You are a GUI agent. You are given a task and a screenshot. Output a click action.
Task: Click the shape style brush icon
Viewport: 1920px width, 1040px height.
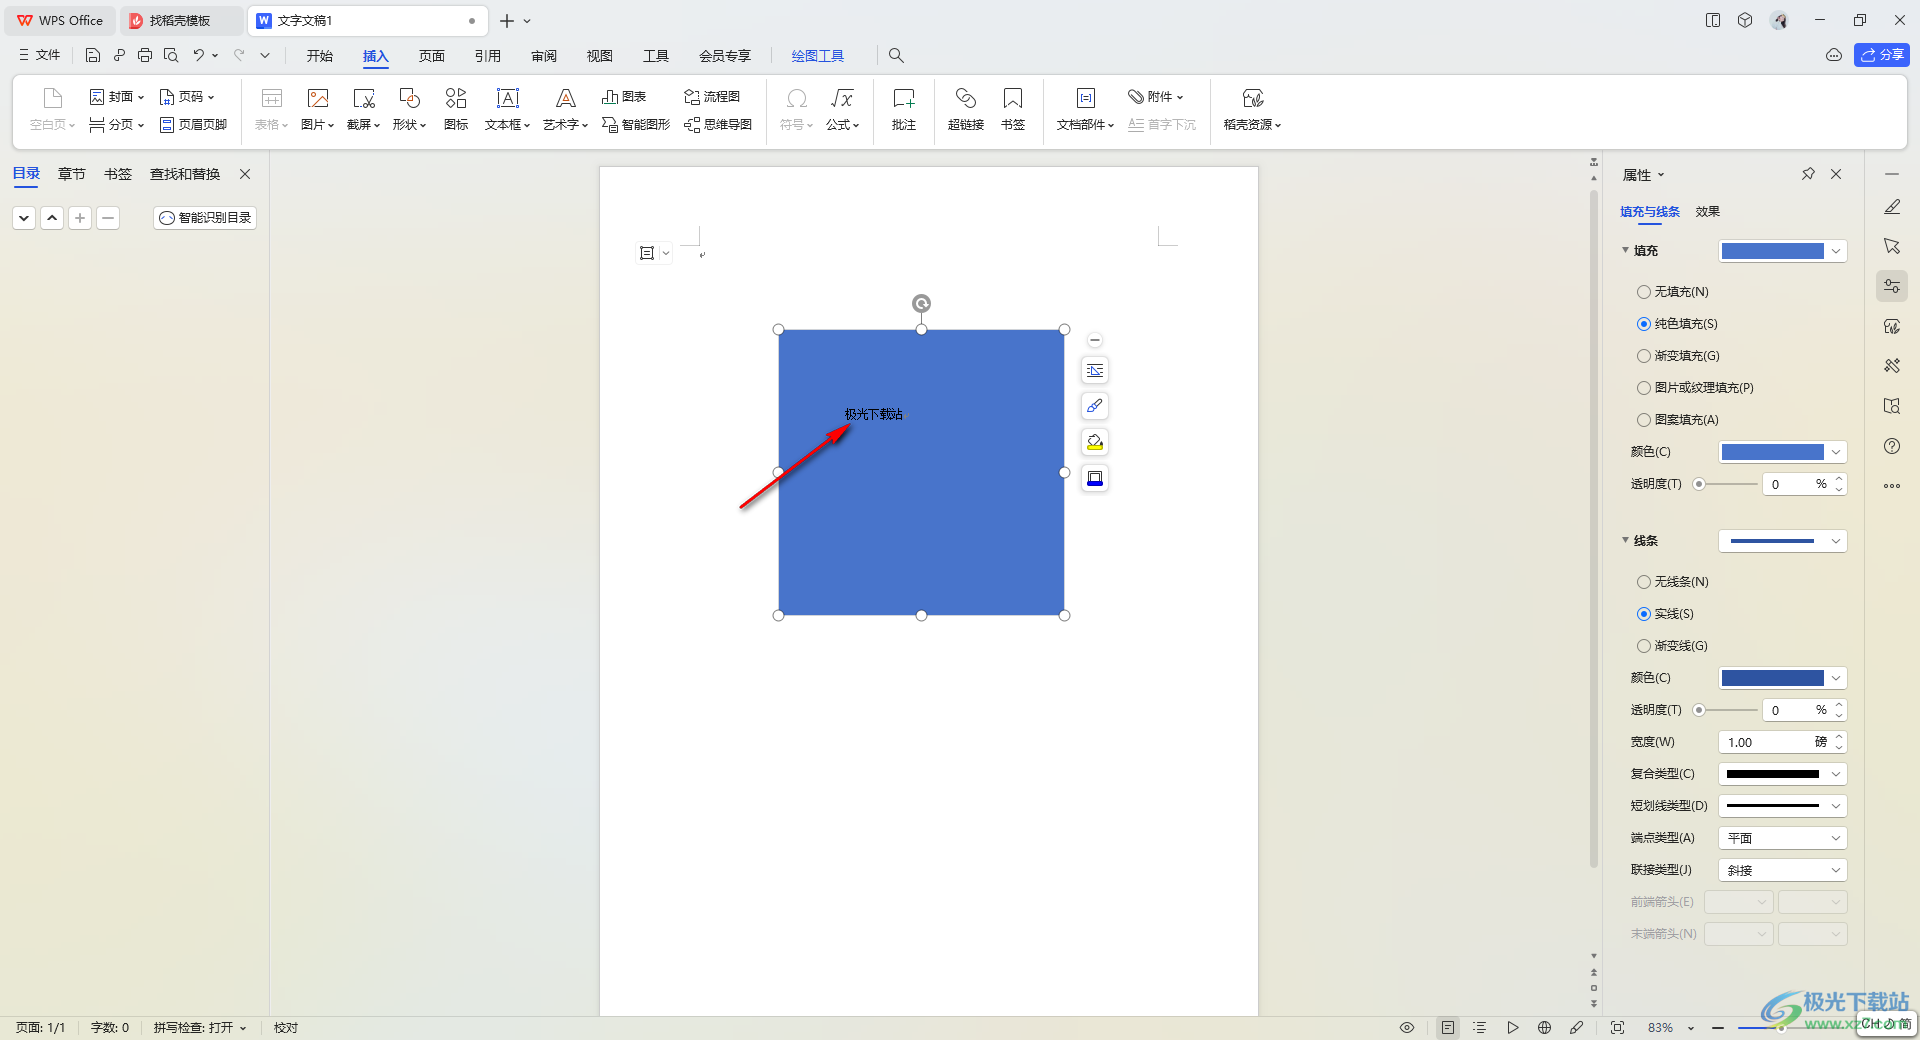[1095, 406]
